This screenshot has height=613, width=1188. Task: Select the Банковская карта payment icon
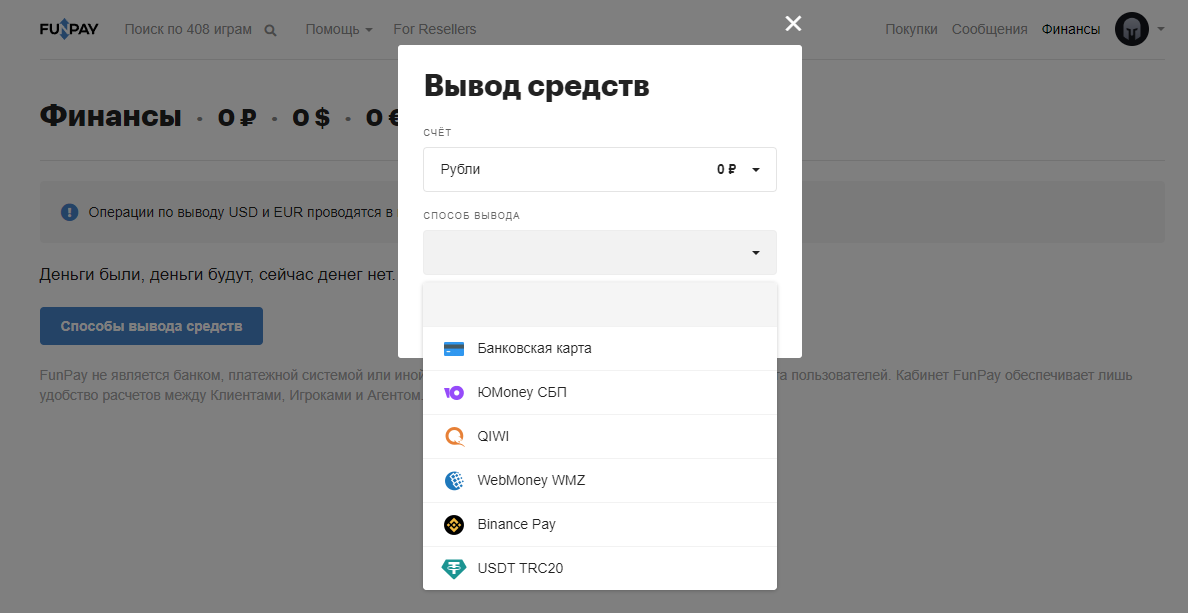pyautogui.click(x=455, y=348)
